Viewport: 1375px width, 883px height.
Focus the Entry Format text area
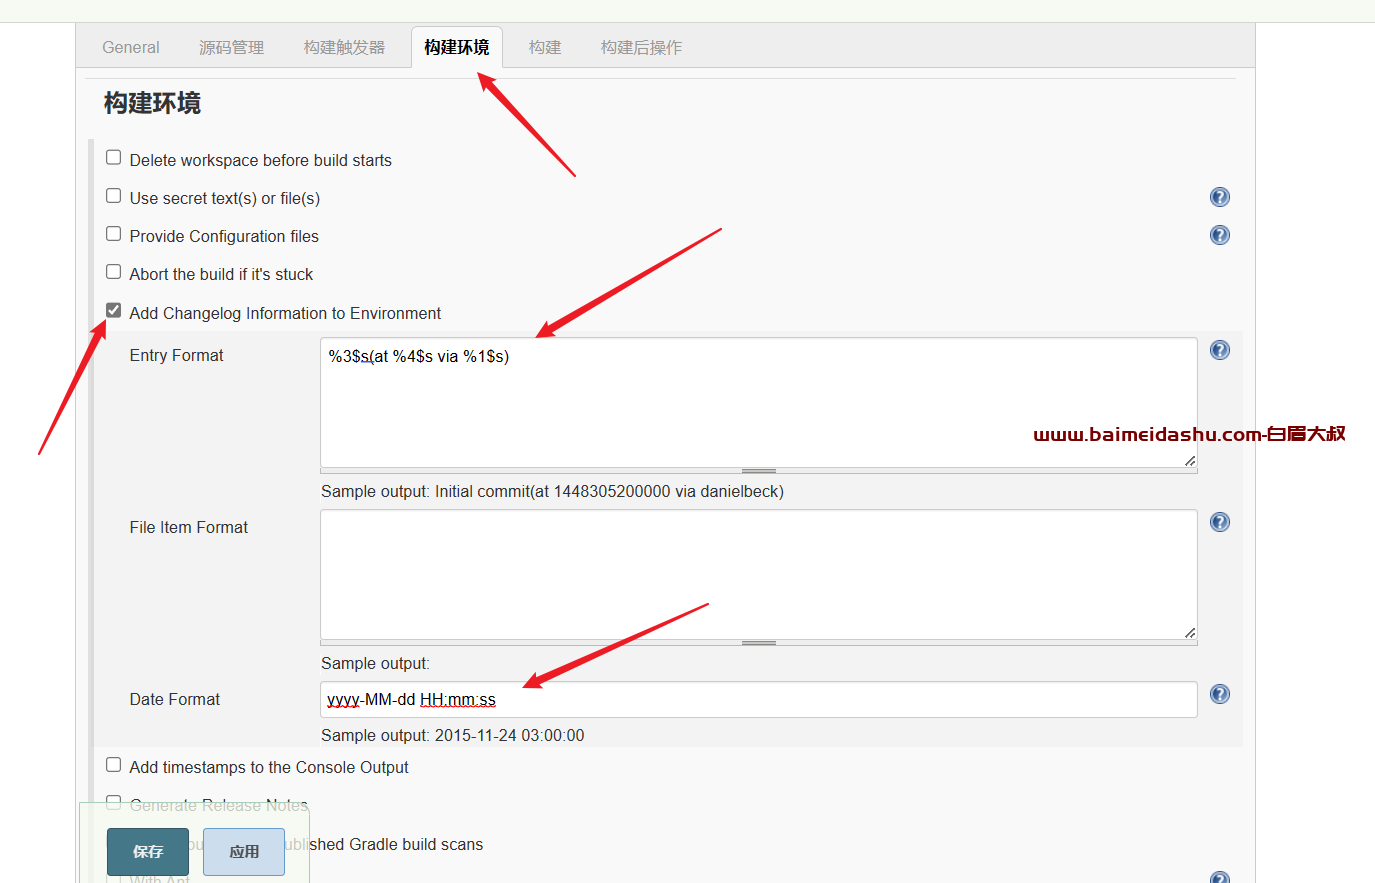pyautogui.click(x=759, y=402)
